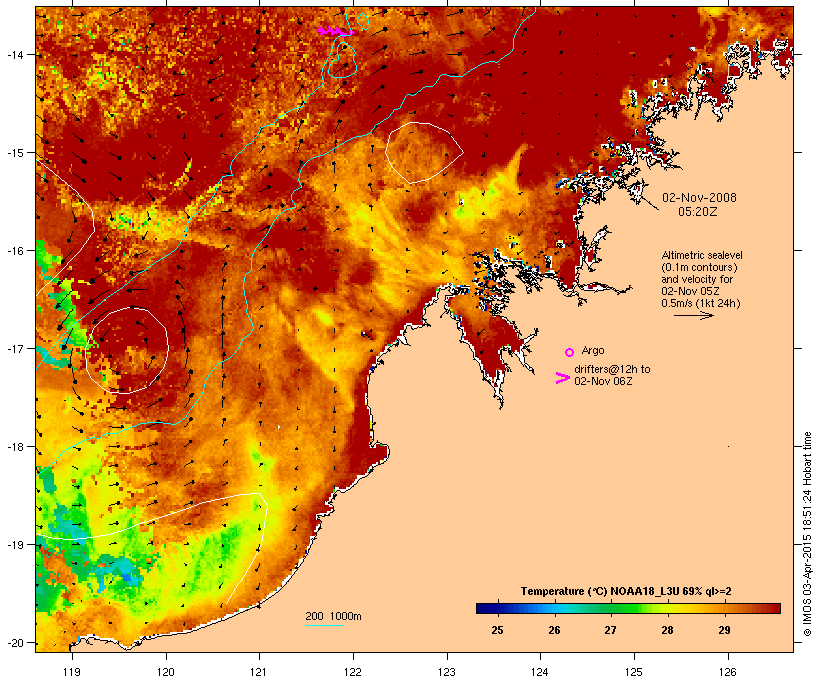The image size is (820, 680).
Task: Click the '0.5m/s (1kt 24h)' text
Action: pos(701,303)
